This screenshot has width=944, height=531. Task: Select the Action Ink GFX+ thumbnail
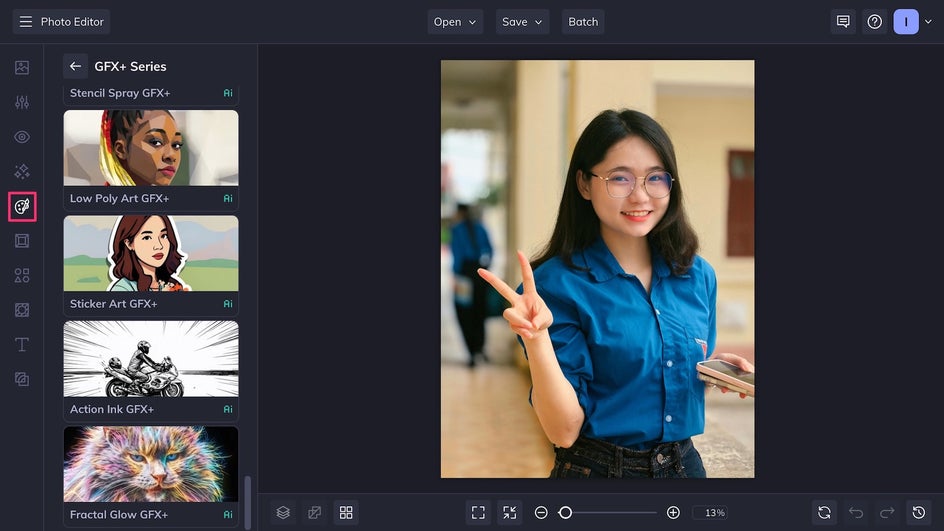151,359
